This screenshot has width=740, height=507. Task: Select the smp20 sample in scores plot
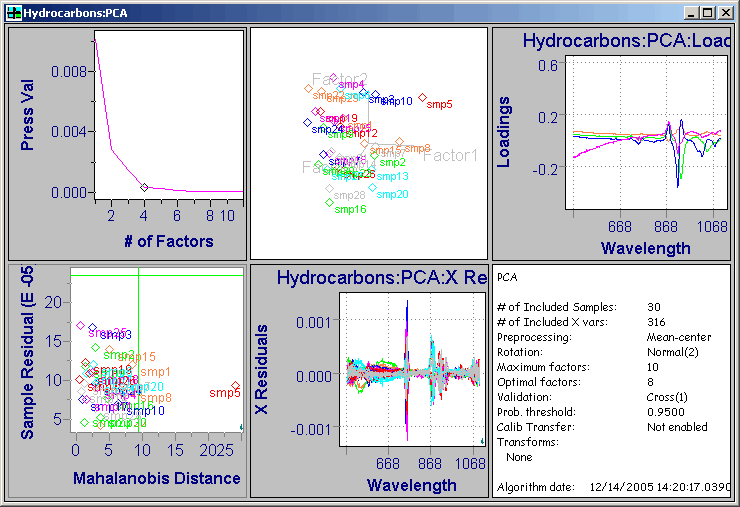tap(372, 187)
